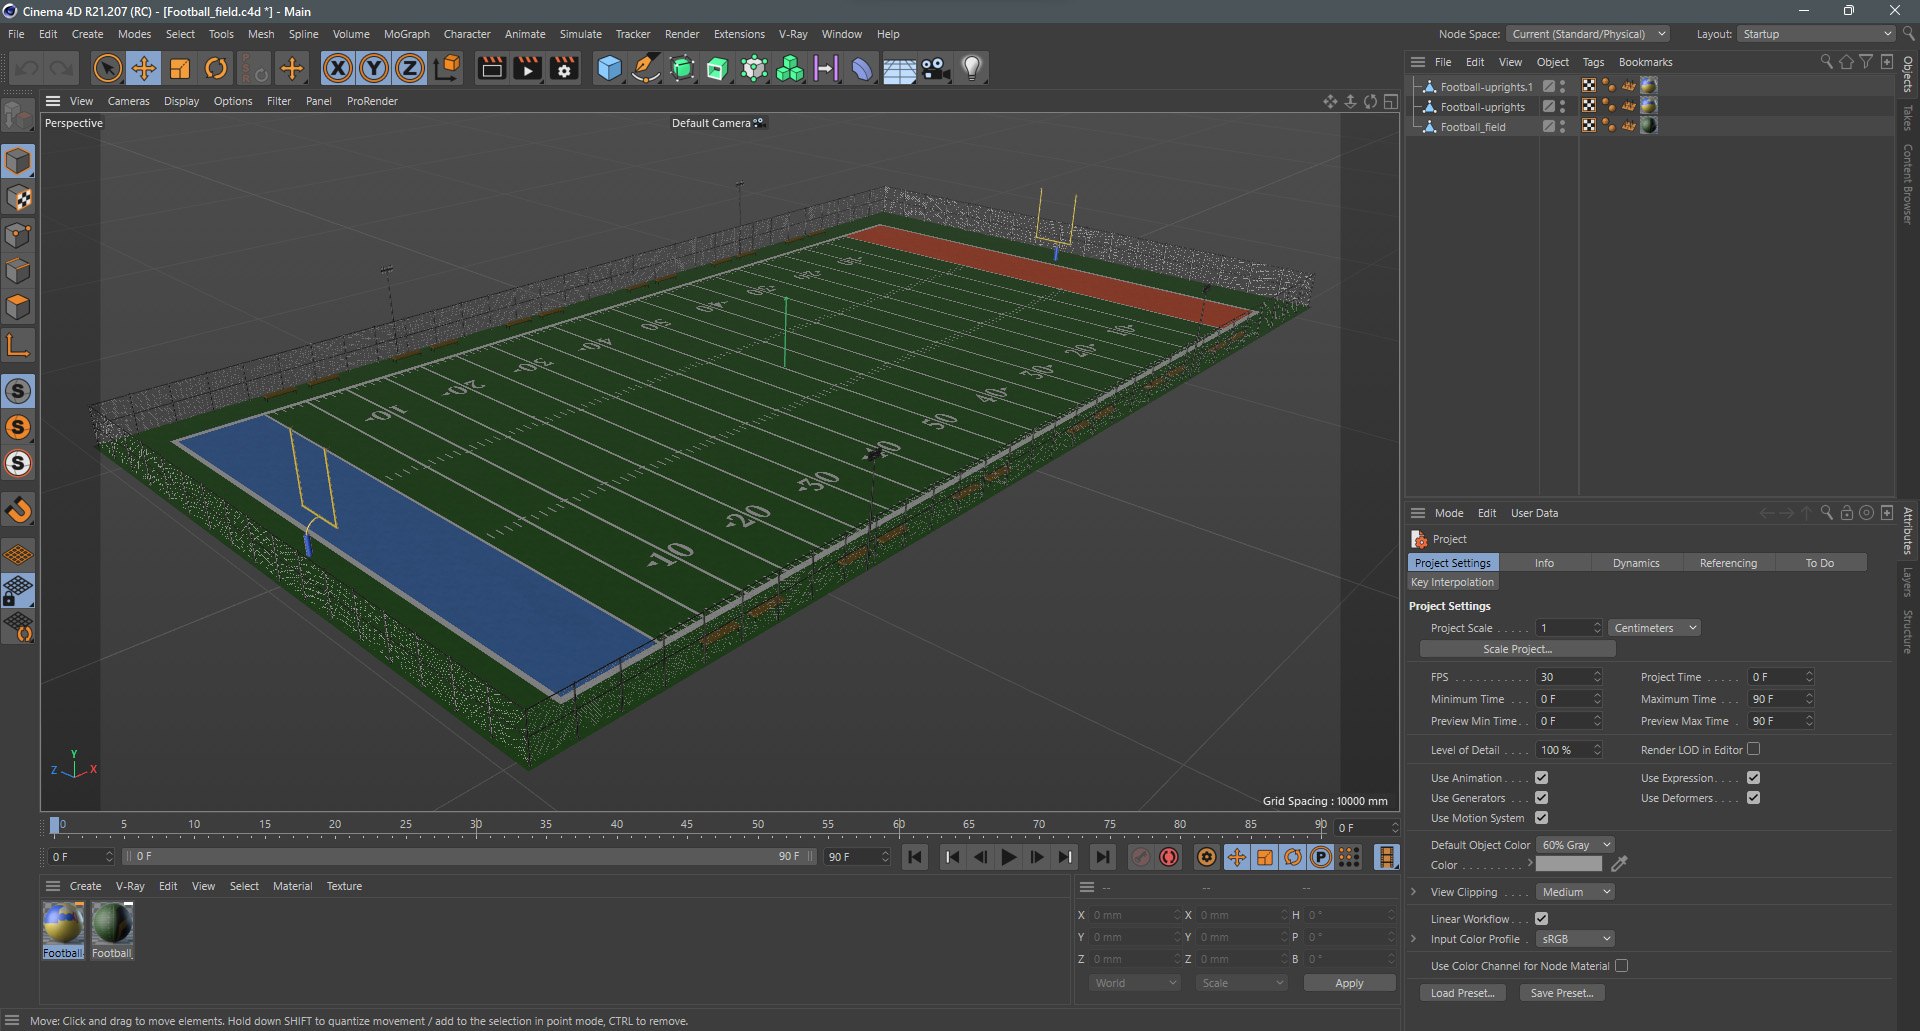Uncheck Use Expression checkbox
The image size is (1920, 1031).
(x=1753, y=778)
